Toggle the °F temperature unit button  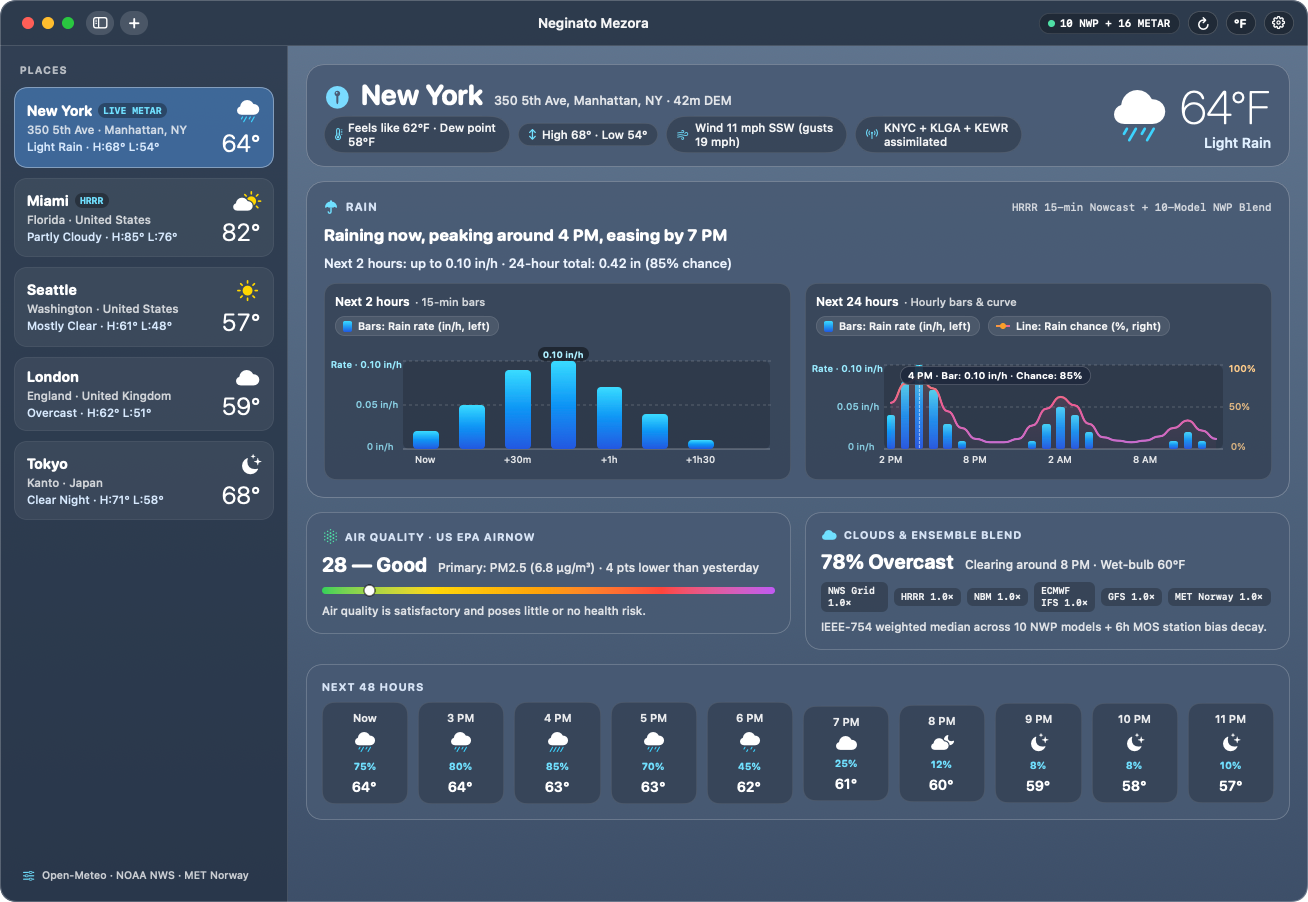[1240, 23]
